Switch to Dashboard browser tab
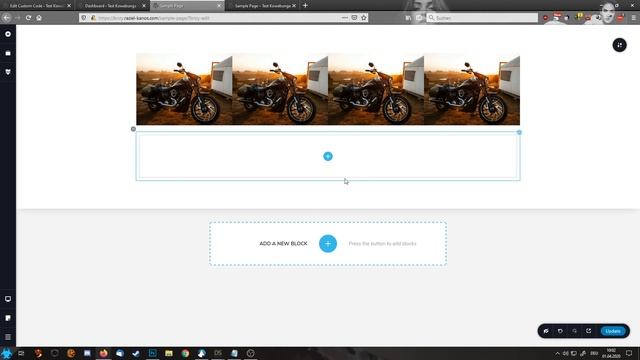The height and width of the screenshot is (360, 640). pos(111,6)
